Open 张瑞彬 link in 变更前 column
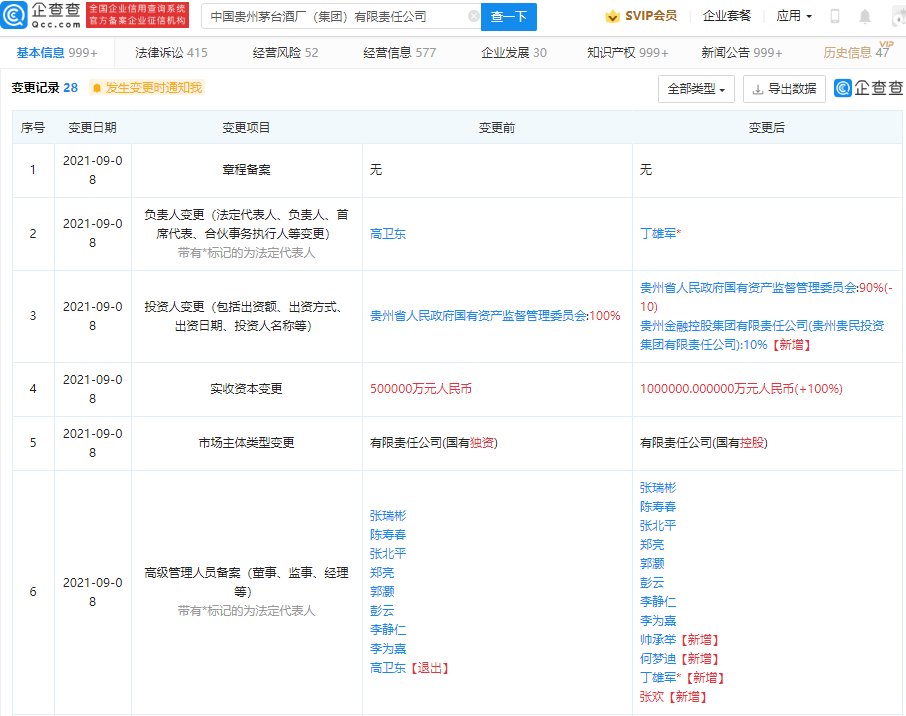 (x=388, y=515)
